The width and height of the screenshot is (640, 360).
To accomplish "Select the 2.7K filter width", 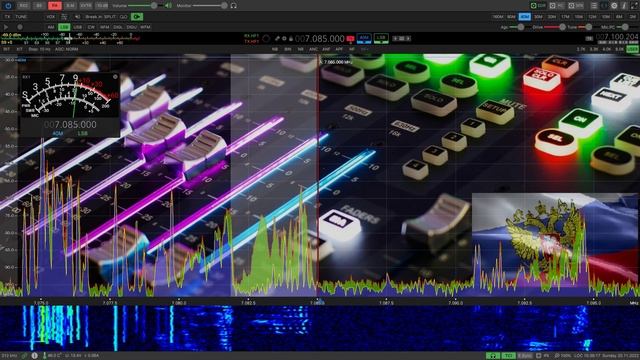I will [581, 49].
